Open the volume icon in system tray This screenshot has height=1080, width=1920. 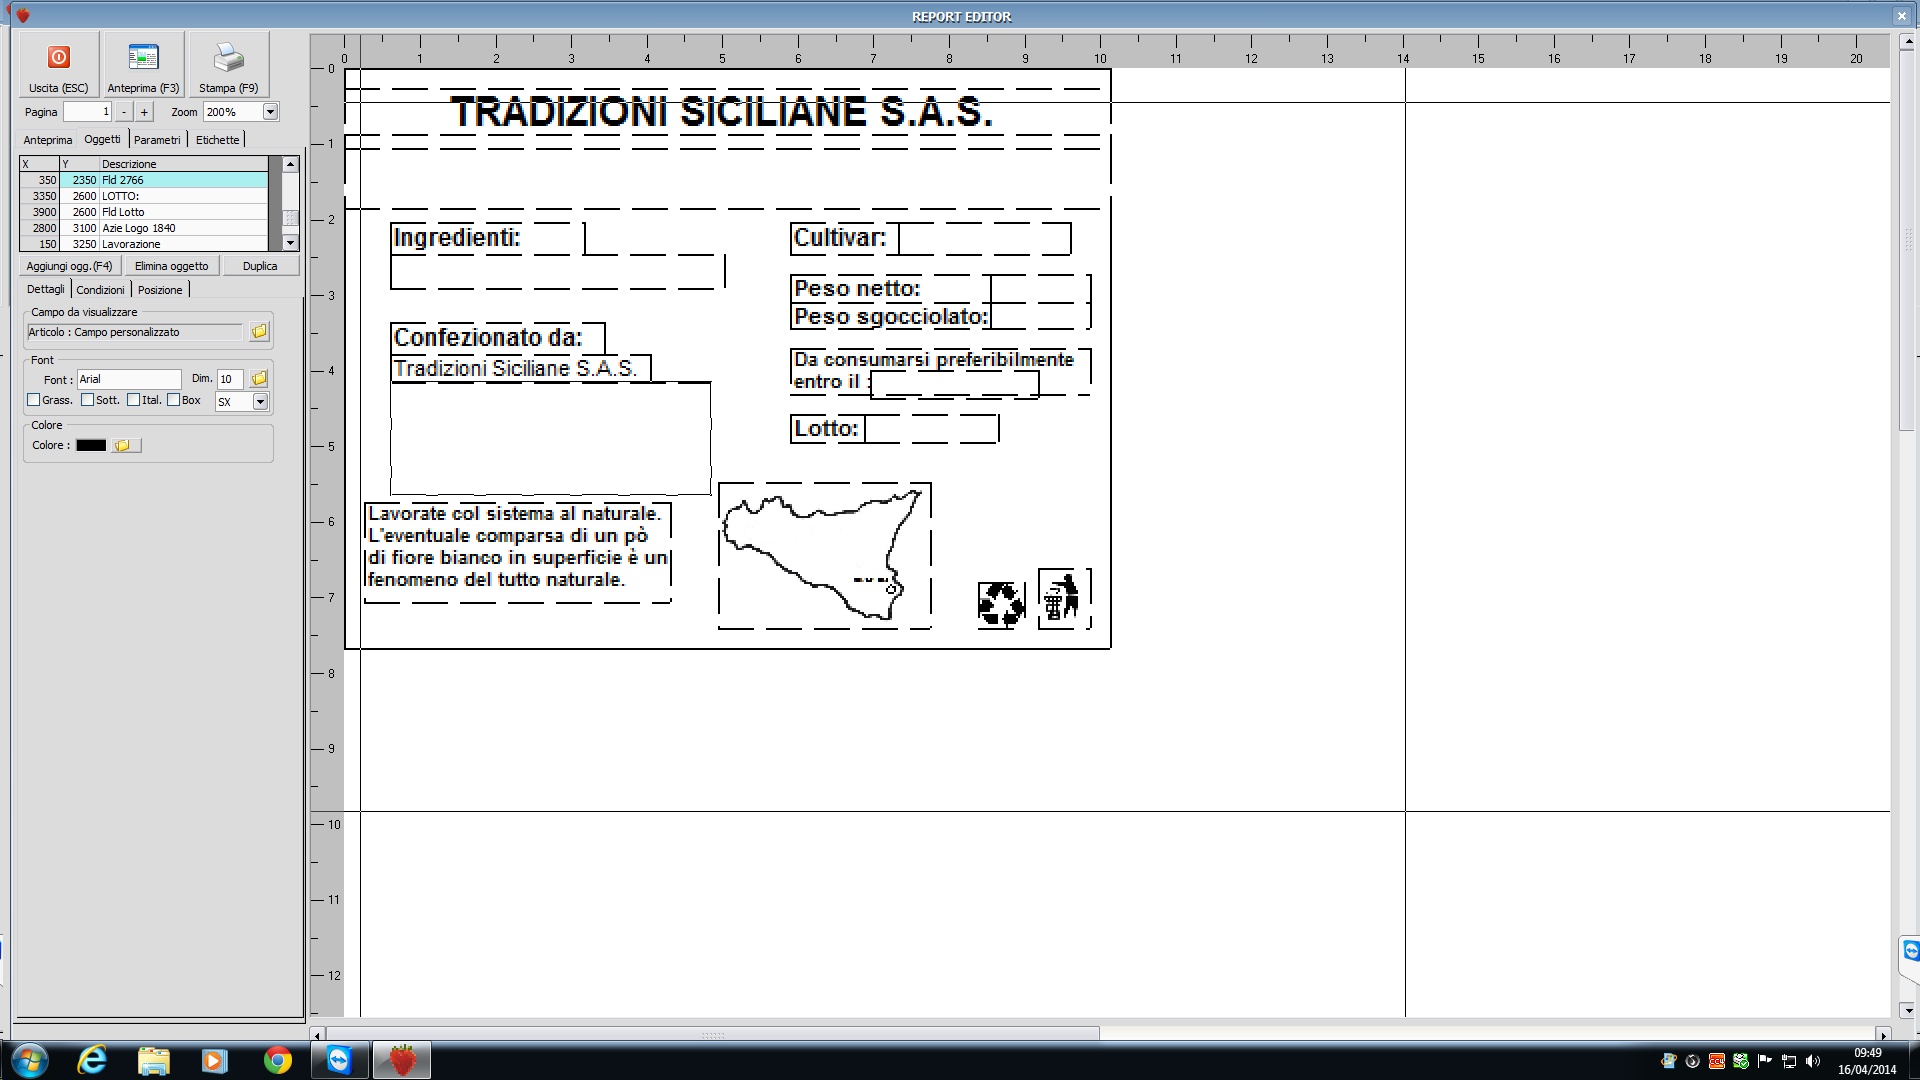(1813, 1061)
